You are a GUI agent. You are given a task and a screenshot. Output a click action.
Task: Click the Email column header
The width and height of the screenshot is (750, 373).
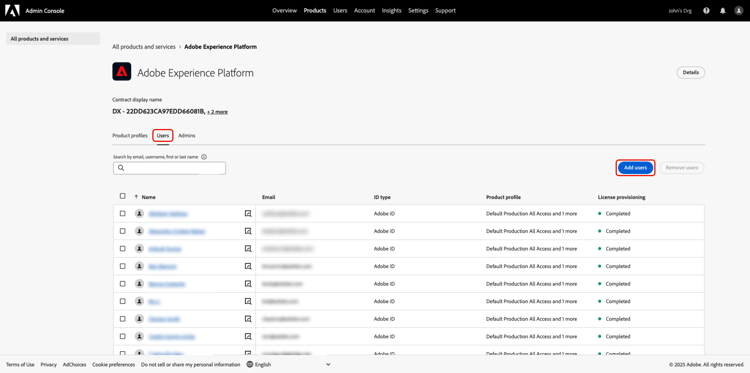coord(268,197)
